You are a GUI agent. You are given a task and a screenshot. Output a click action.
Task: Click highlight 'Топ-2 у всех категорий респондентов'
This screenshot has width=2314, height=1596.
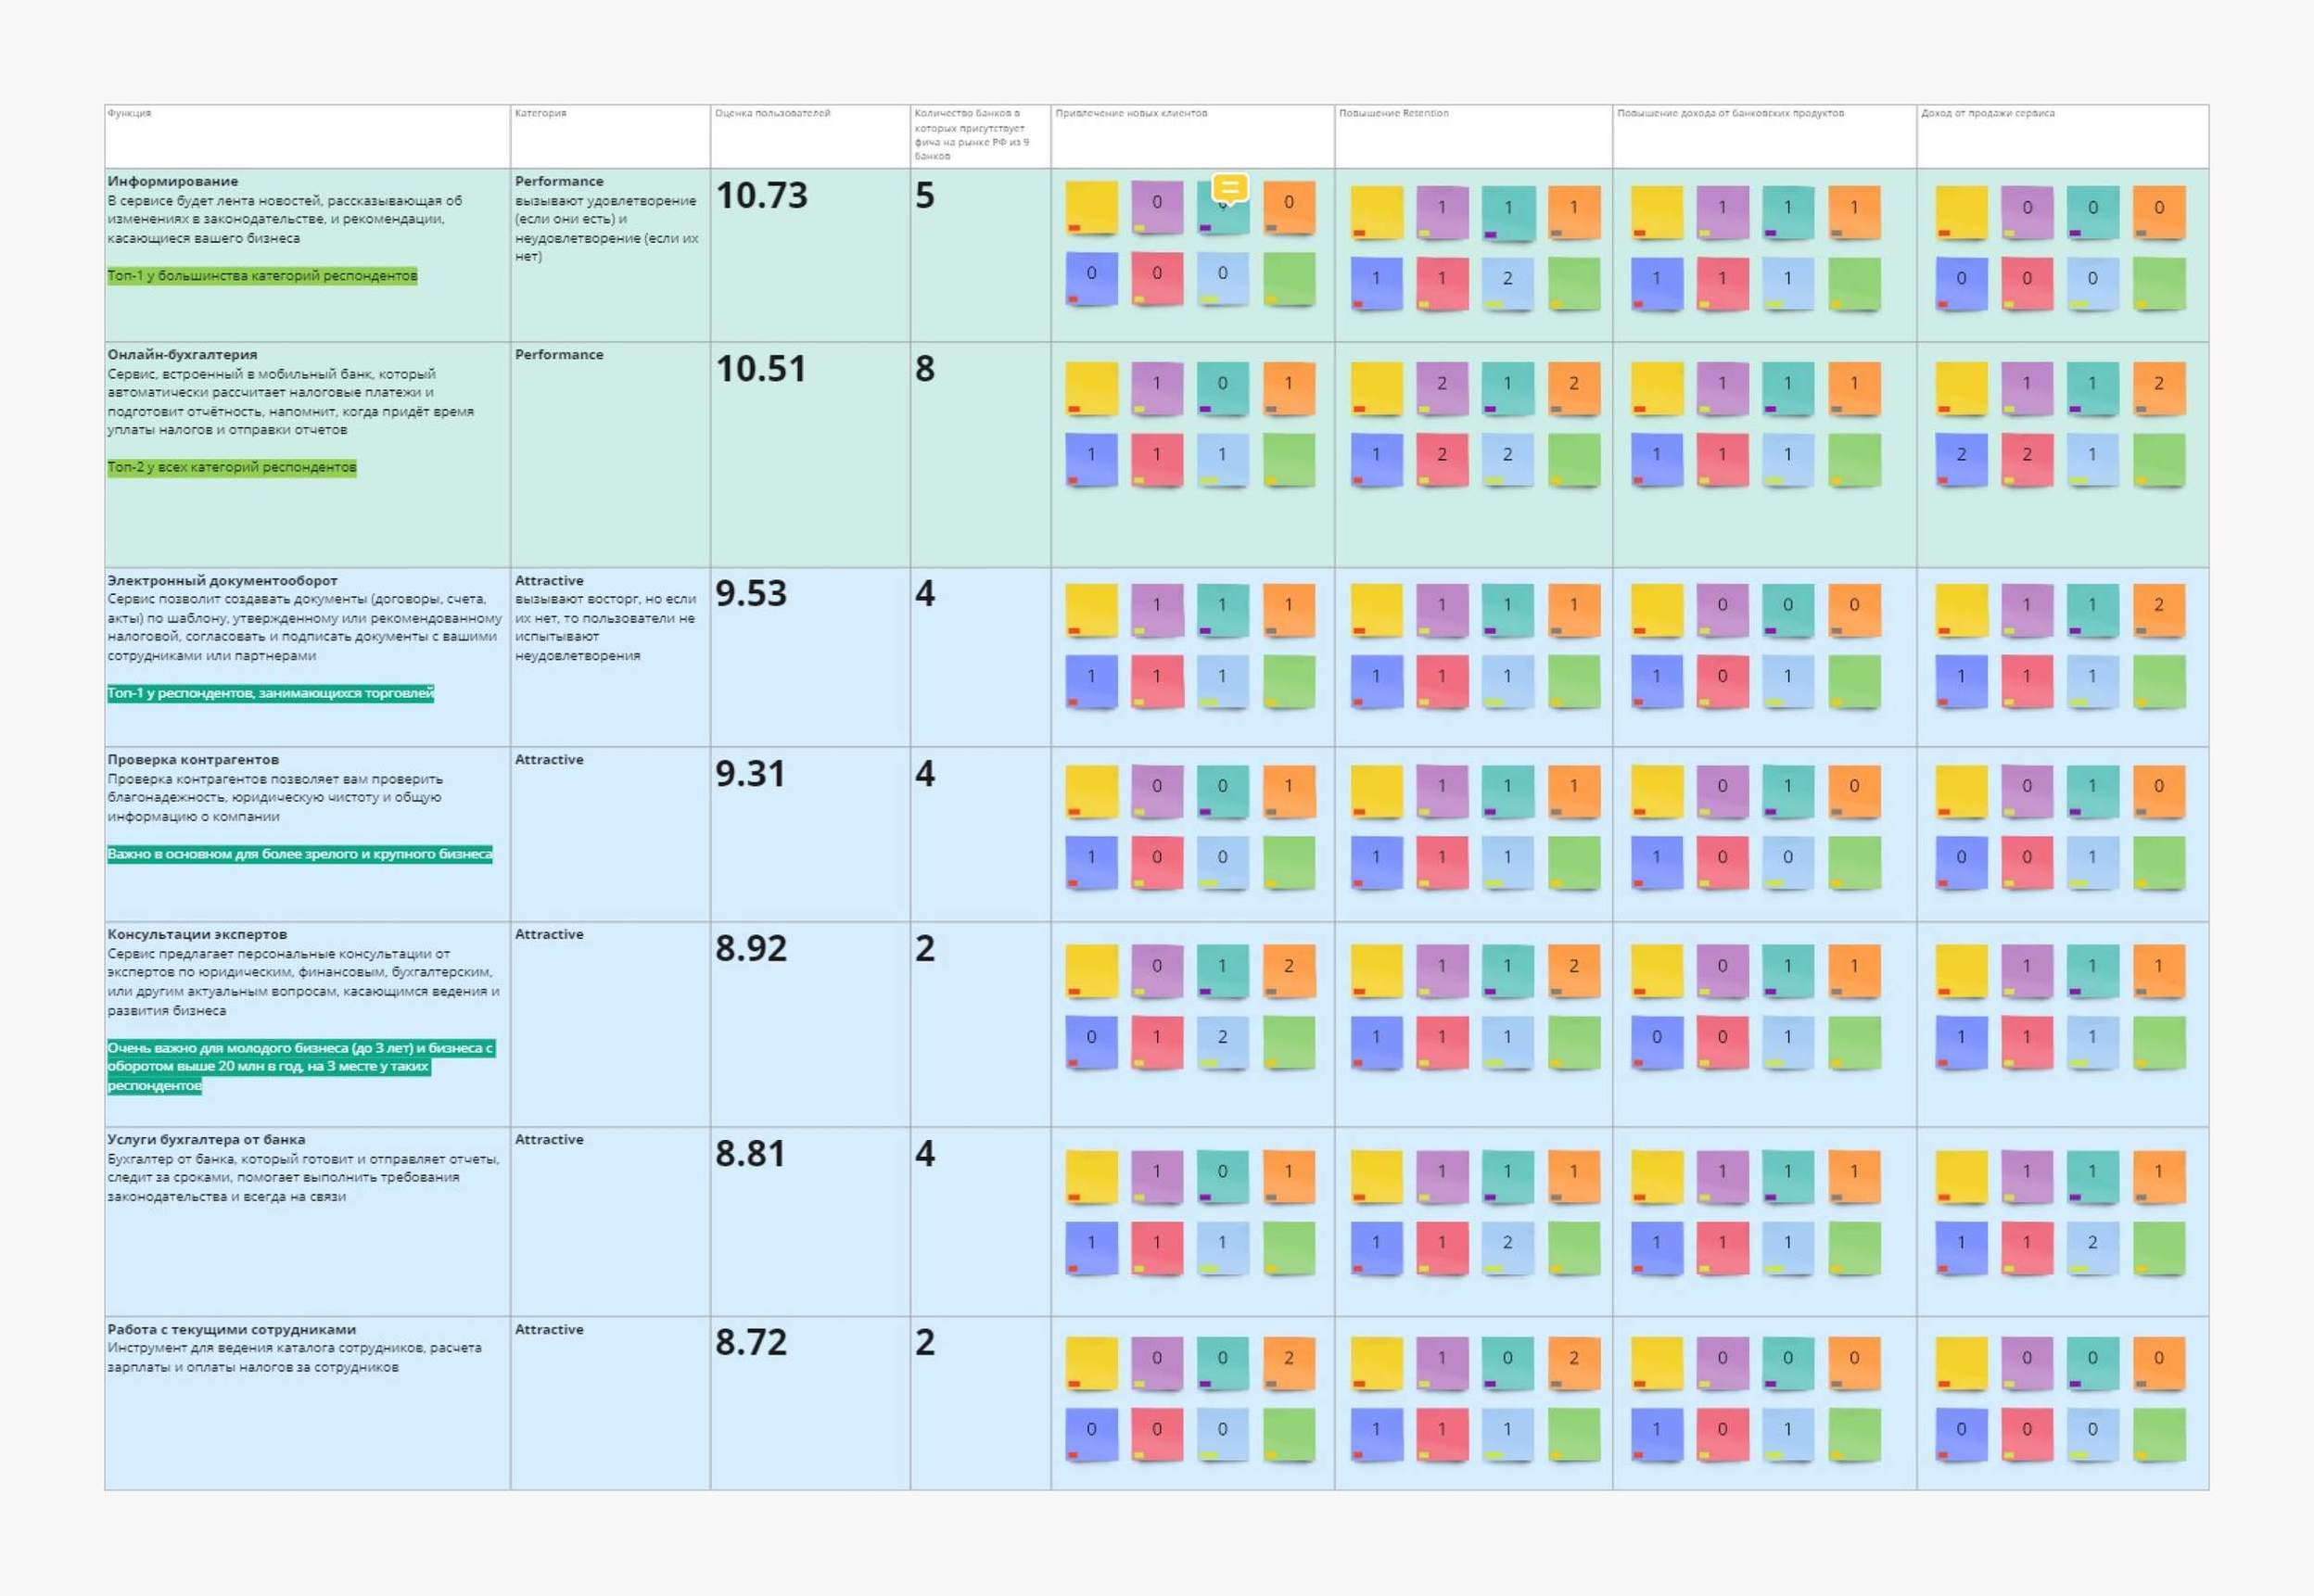(232, 467)
